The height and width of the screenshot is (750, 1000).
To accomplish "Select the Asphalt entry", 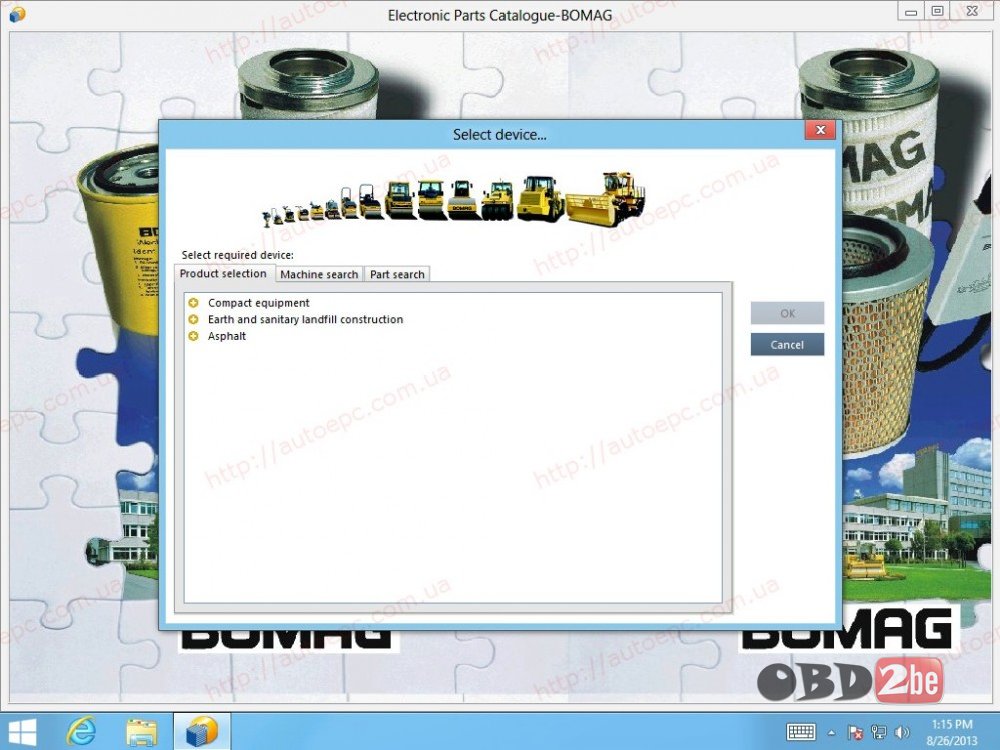I will tap(226, 336).
